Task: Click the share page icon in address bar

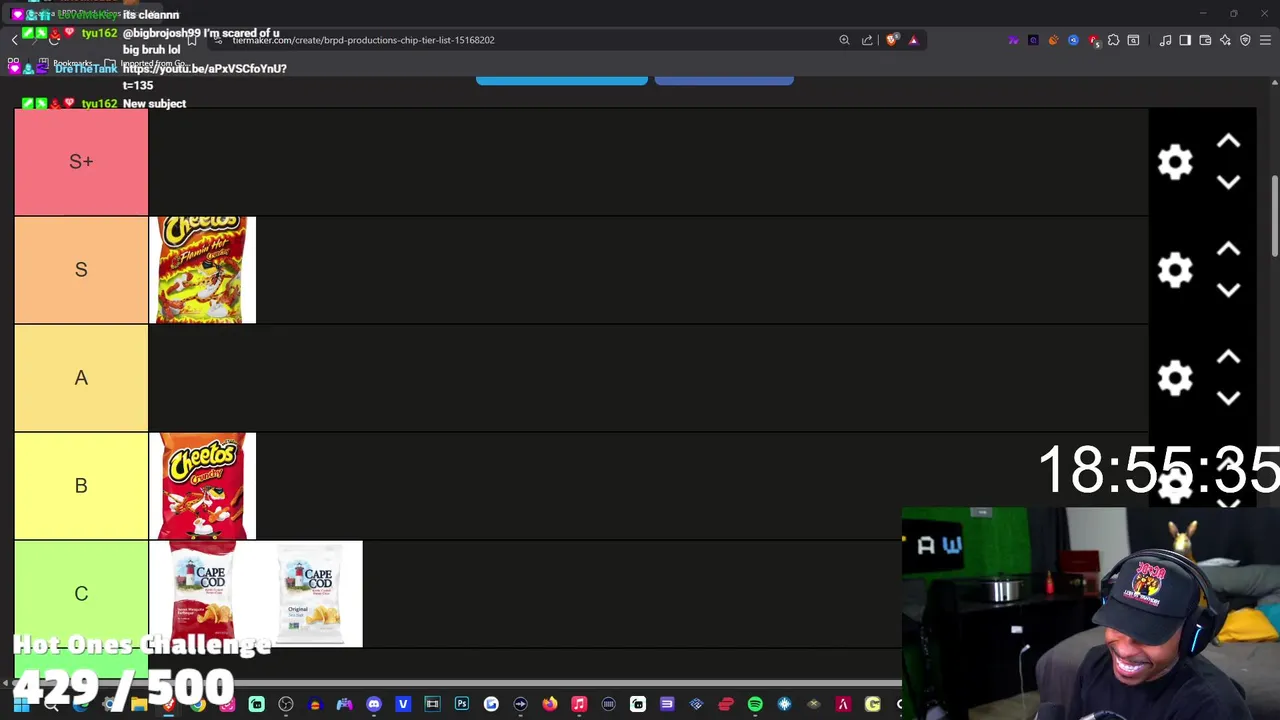Action: (867, 40)
